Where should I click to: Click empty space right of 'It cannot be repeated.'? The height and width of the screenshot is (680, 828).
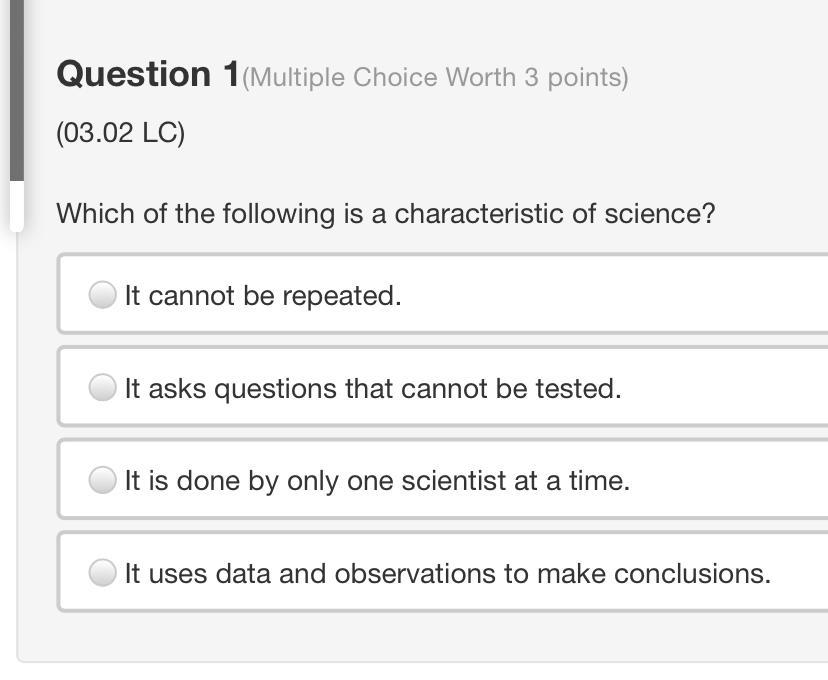tap(620, 295)
